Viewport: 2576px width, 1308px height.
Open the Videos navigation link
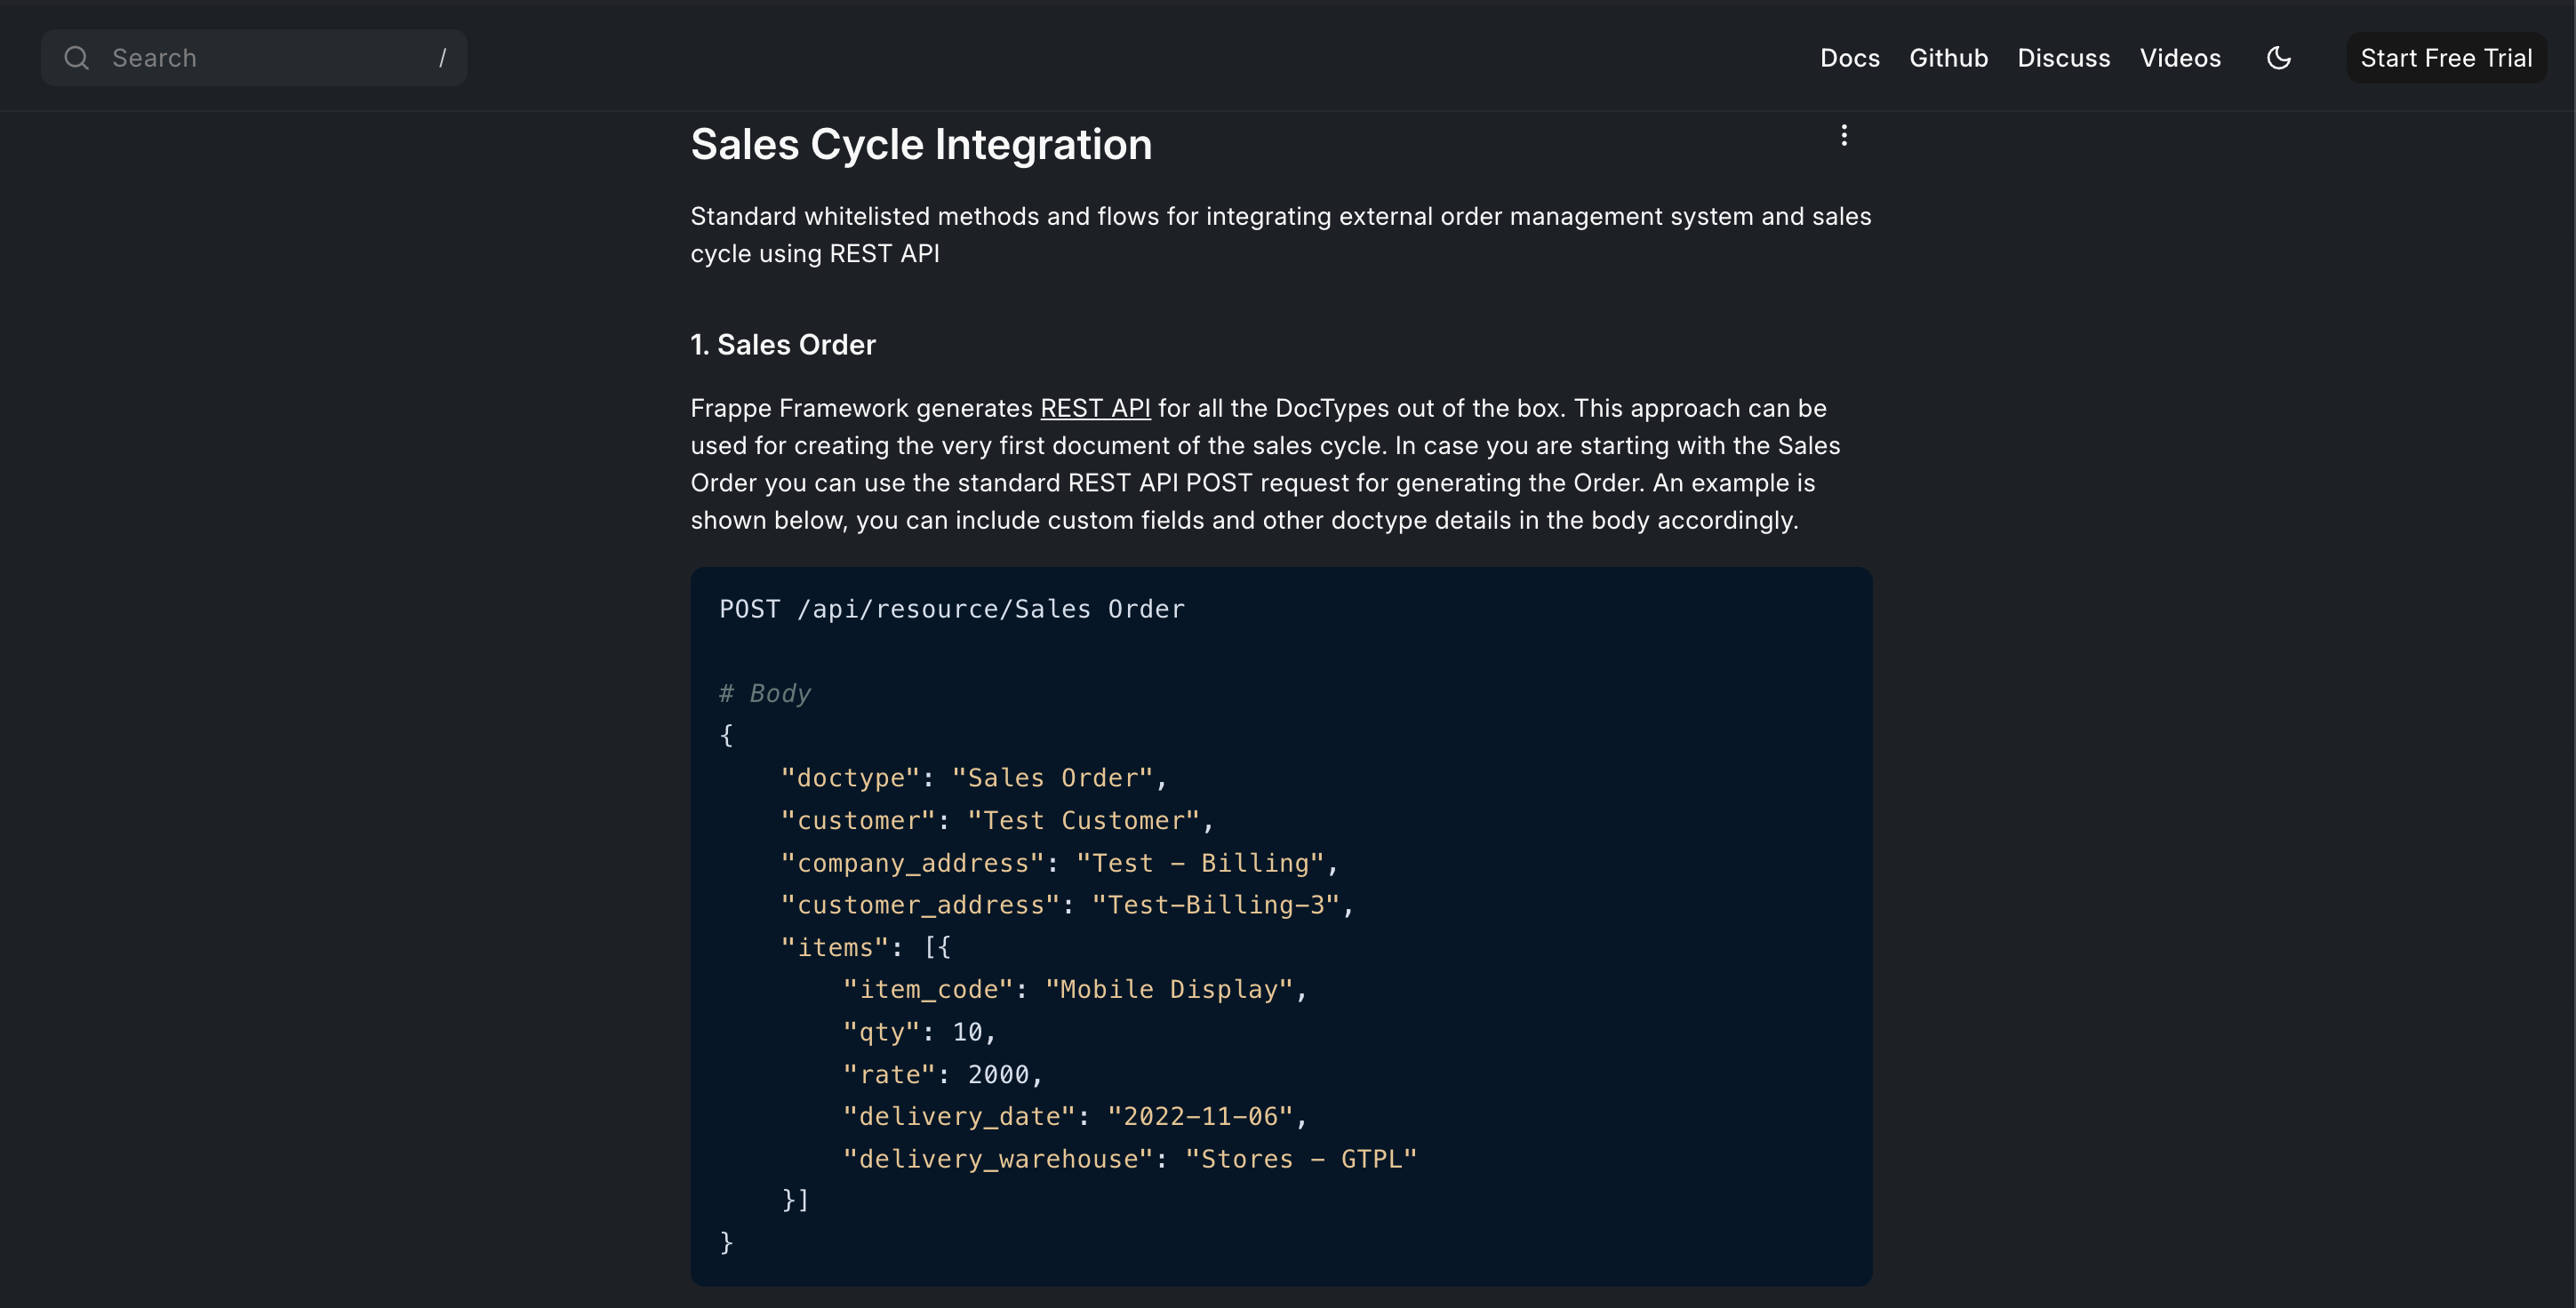pyautogui.click(x=2180, y=58)
